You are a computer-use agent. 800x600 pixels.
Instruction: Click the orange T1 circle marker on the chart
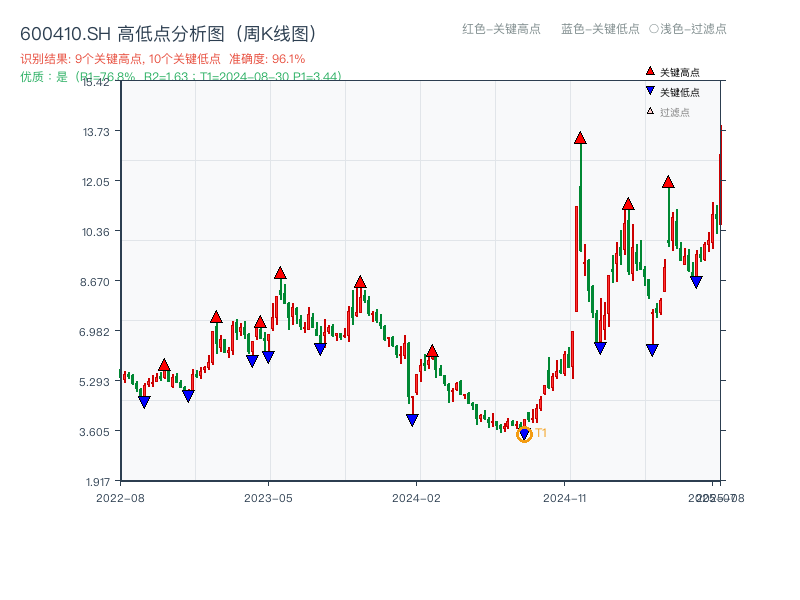(524, 434)
